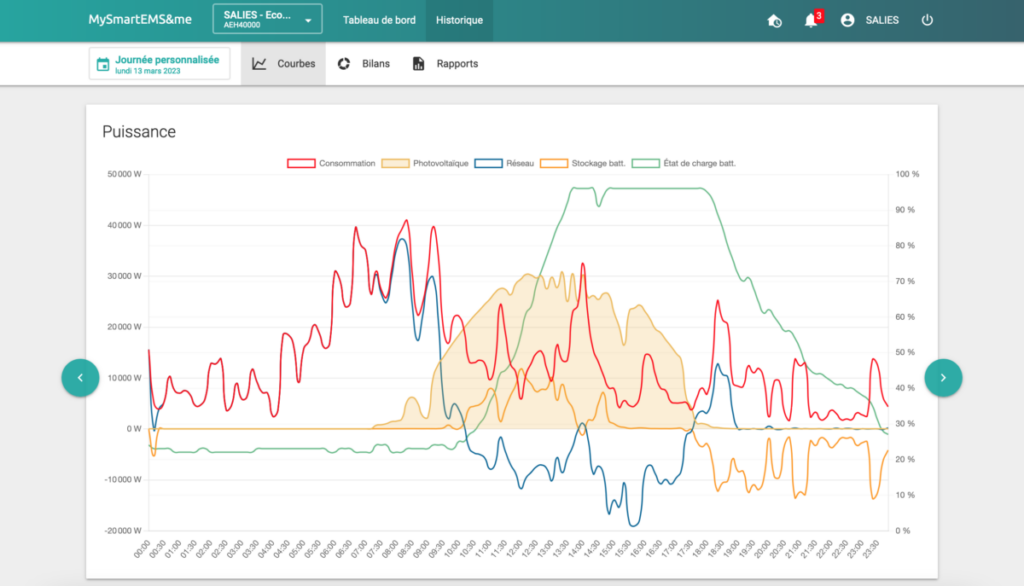Expand the SALIES site selector dropdown
This screenshot has height=586, width=1024.
coord(267,19)
